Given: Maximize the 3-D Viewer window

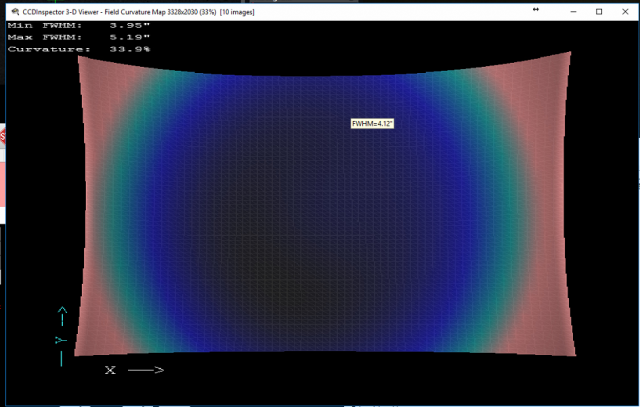Looking at the screenshot, I should coord(599,12).
